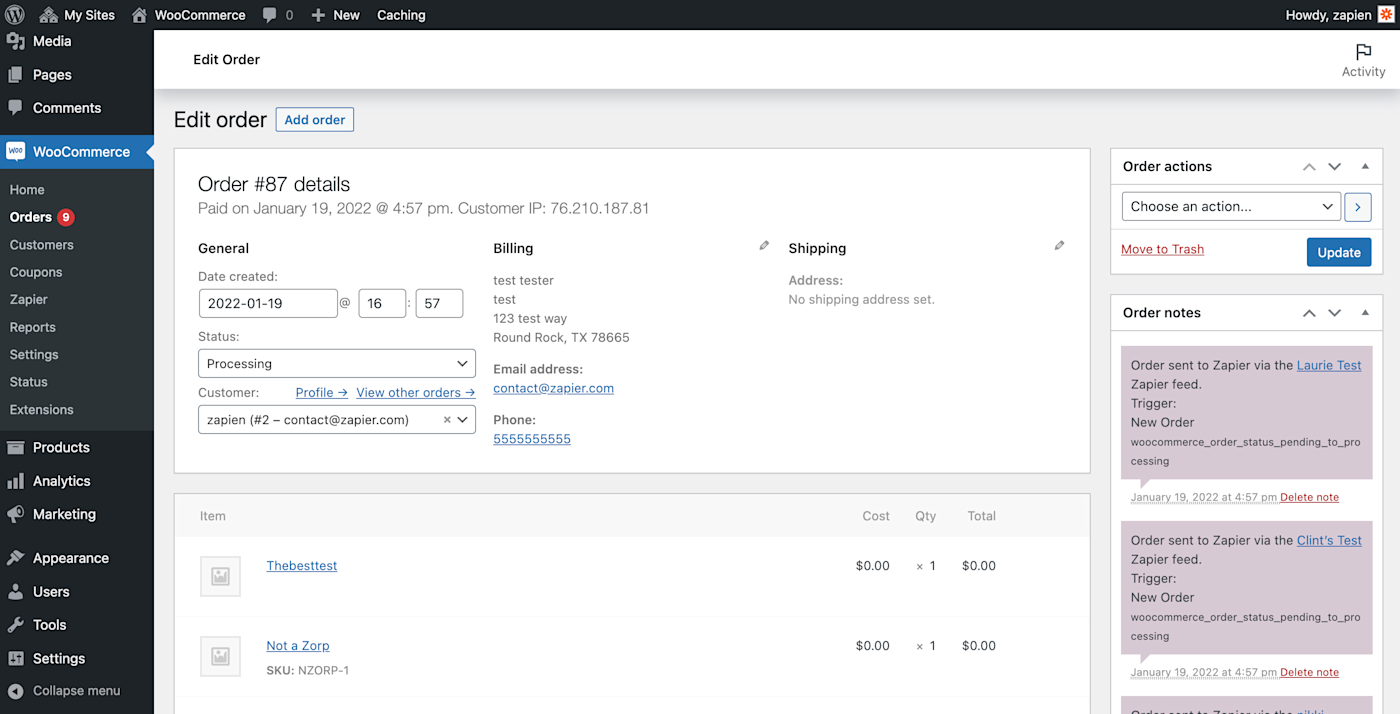Viewport: 1400px width, 714px height.
Task: Toggle the Order actions panel triangle
Action: tap(1365, 167)
